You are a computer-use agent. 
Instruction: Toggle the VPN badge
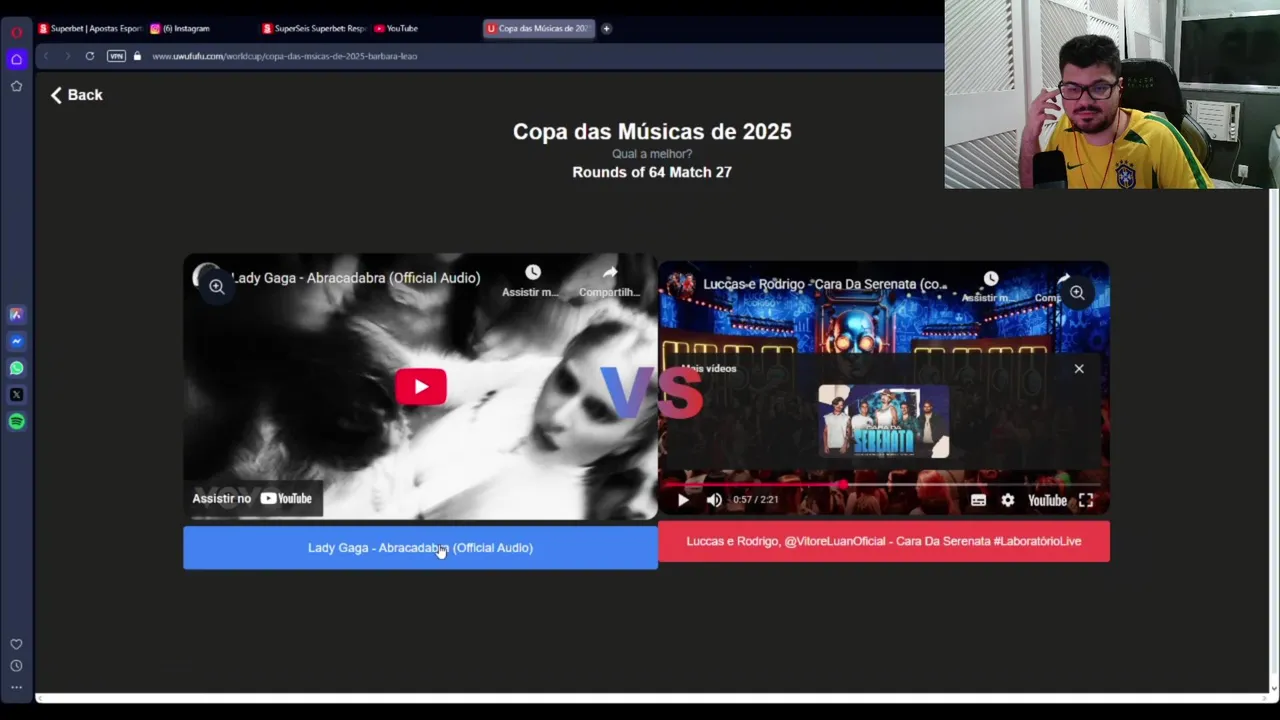click(116, 56)
